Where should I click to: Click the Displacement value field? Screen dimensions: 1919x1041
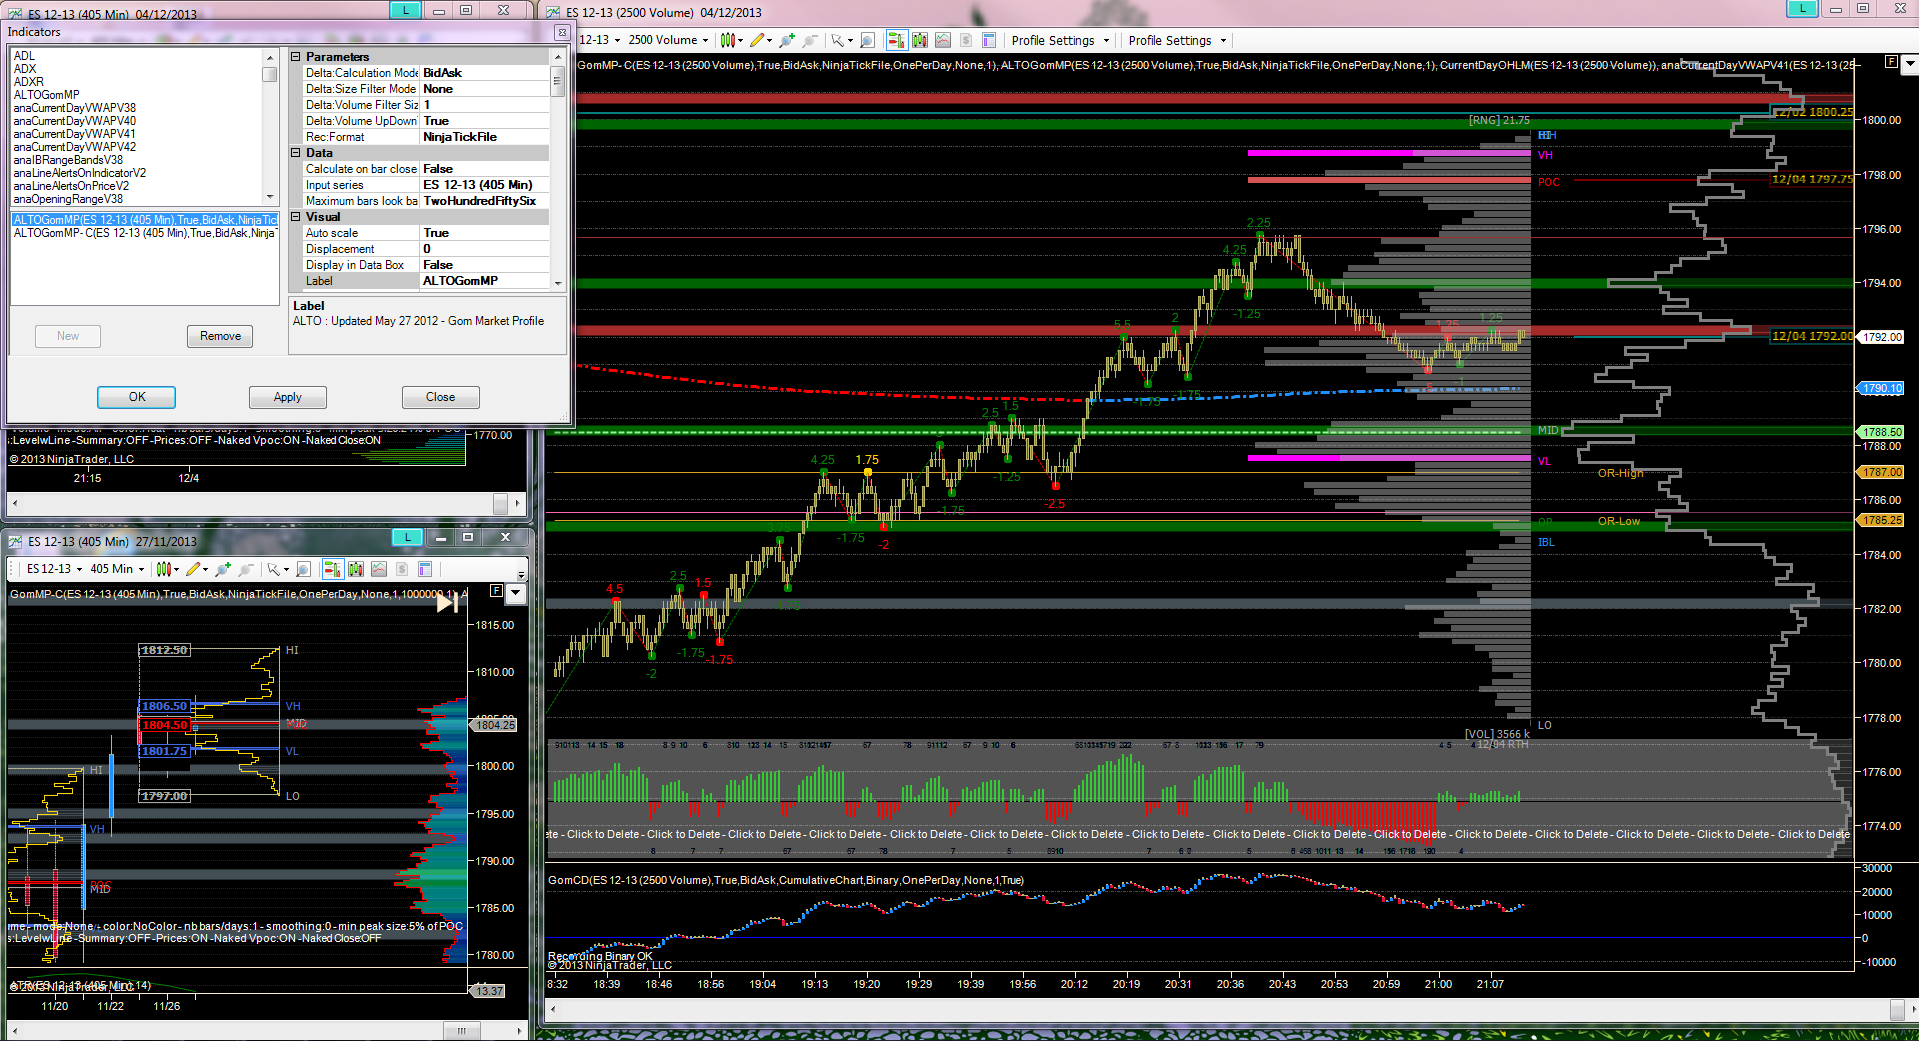coord(485,249)
